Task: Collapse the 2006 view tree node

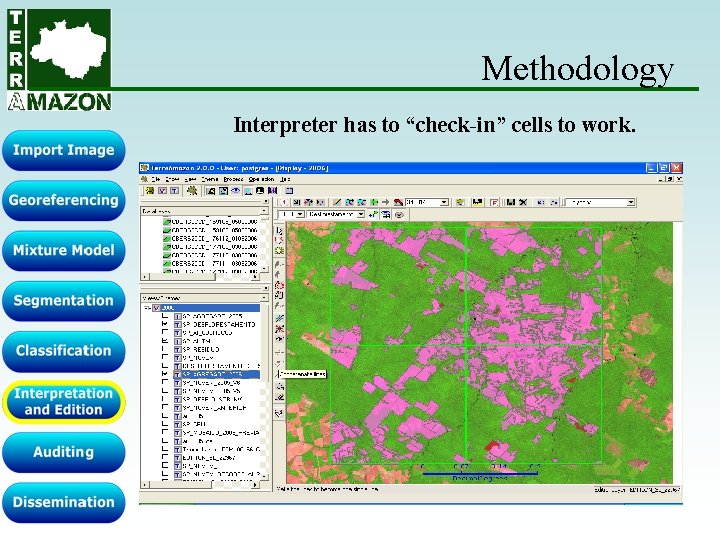Action: pyautogui.click(x=147, y=308)
